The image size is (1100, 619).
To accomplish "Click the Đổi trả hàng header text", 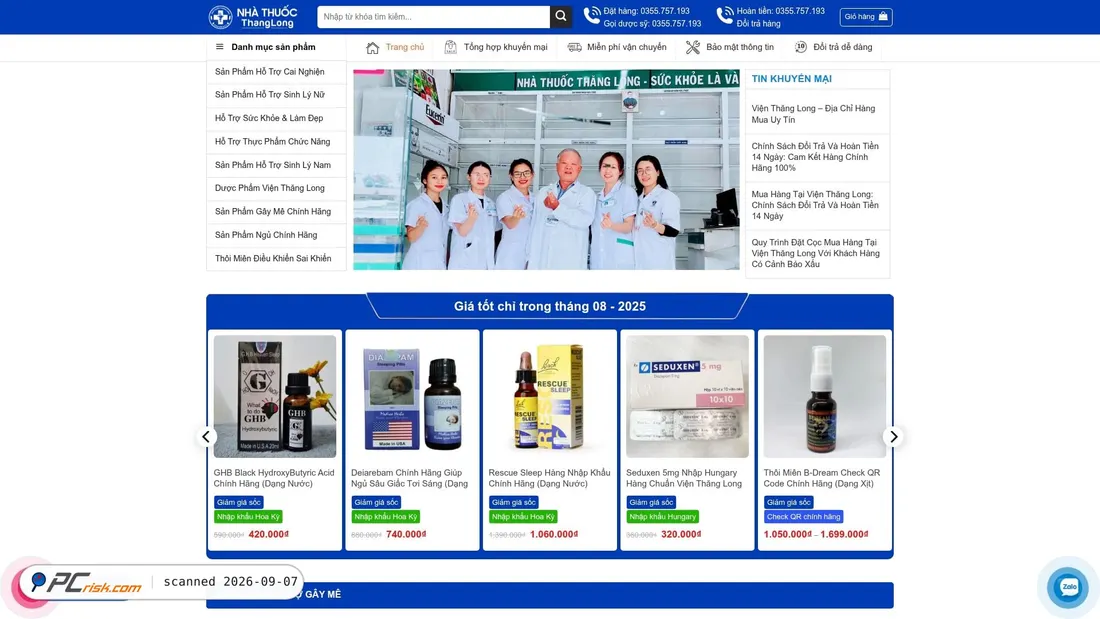I will point(758,23).
